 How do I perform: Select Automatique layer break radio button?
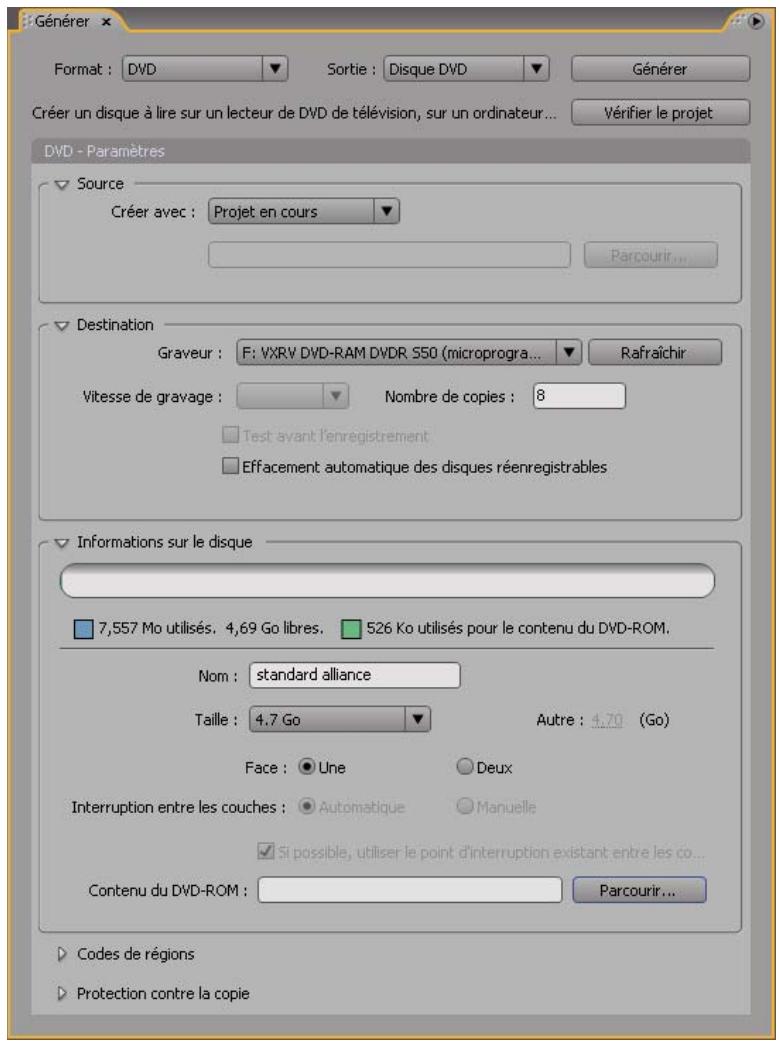point(306,807)
